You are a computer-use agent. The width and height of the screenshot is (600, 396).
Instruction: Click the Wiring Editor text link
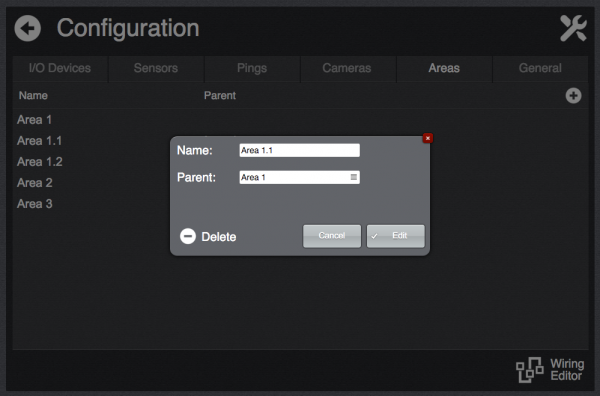567,370
